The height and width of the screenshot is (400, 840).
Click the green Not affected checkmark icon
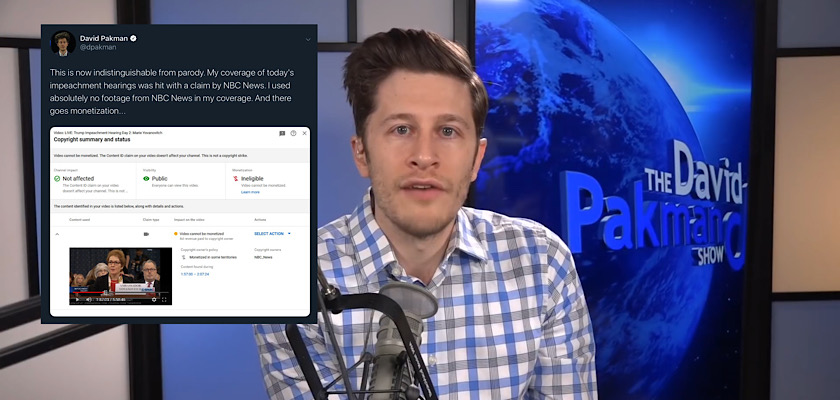57,178
